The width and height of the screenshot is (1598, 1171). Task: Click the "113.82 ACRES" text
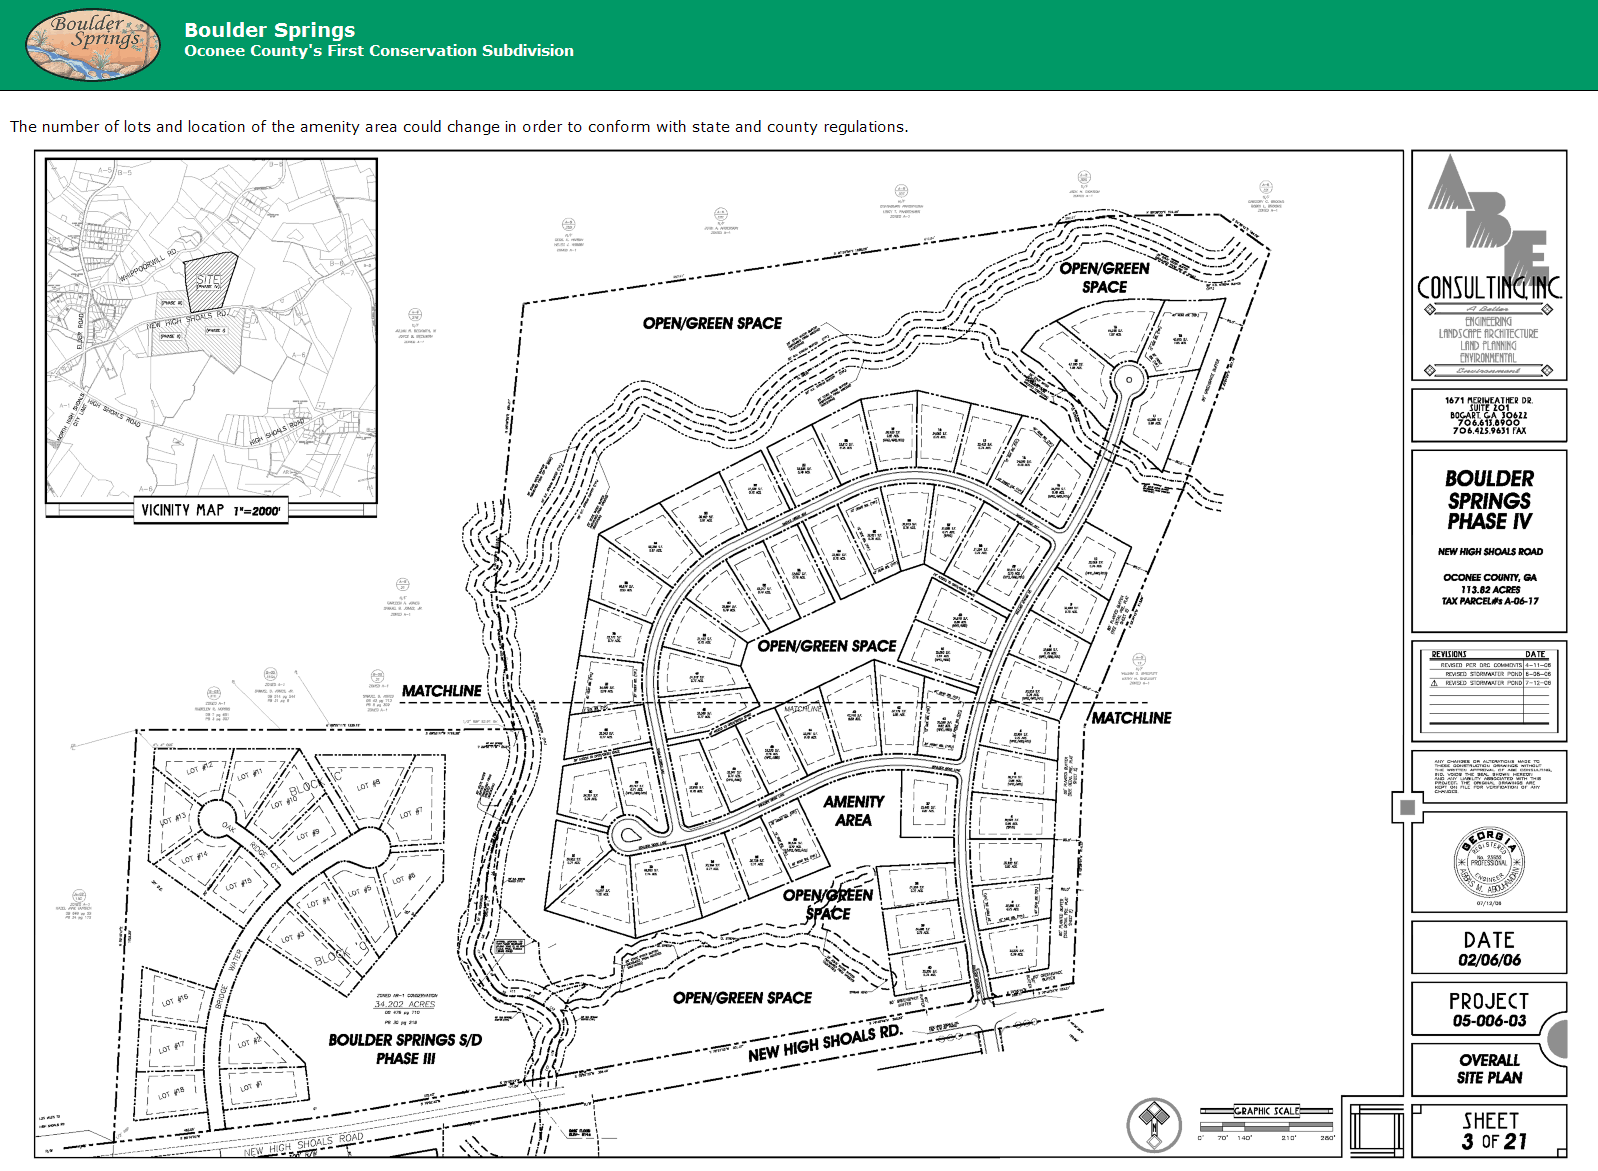click(1490, 590)
